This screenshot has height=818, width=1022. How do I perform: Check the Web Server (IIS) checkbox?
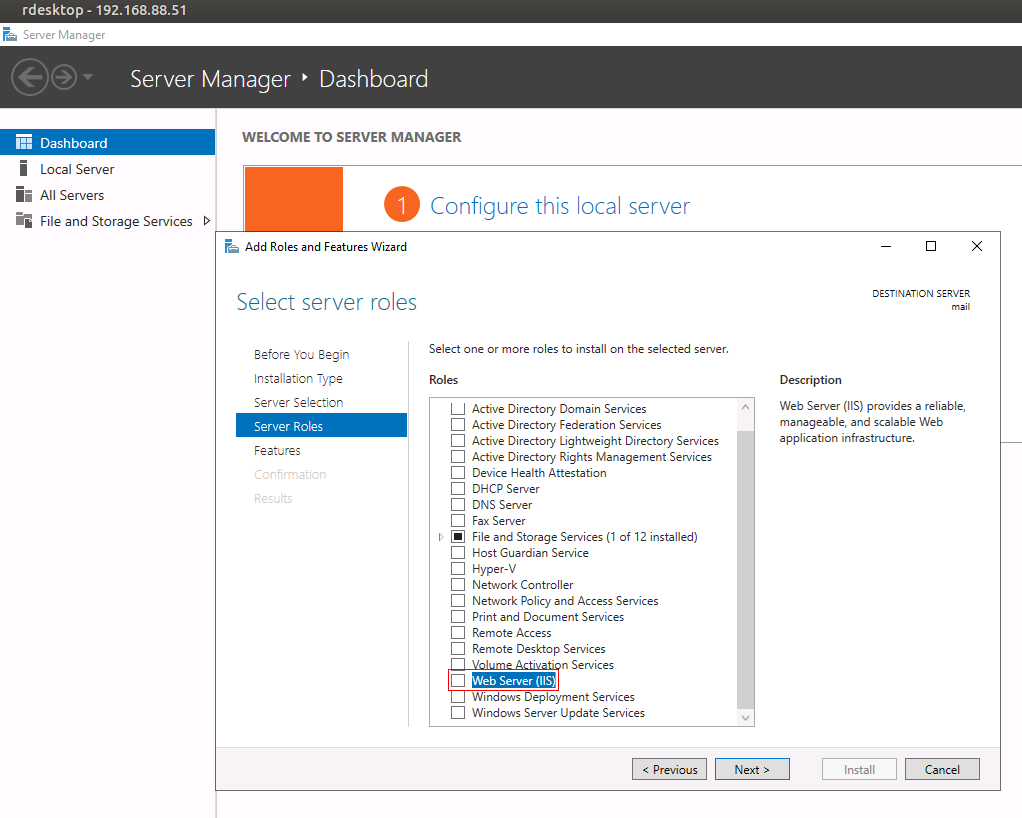point(458,680)
